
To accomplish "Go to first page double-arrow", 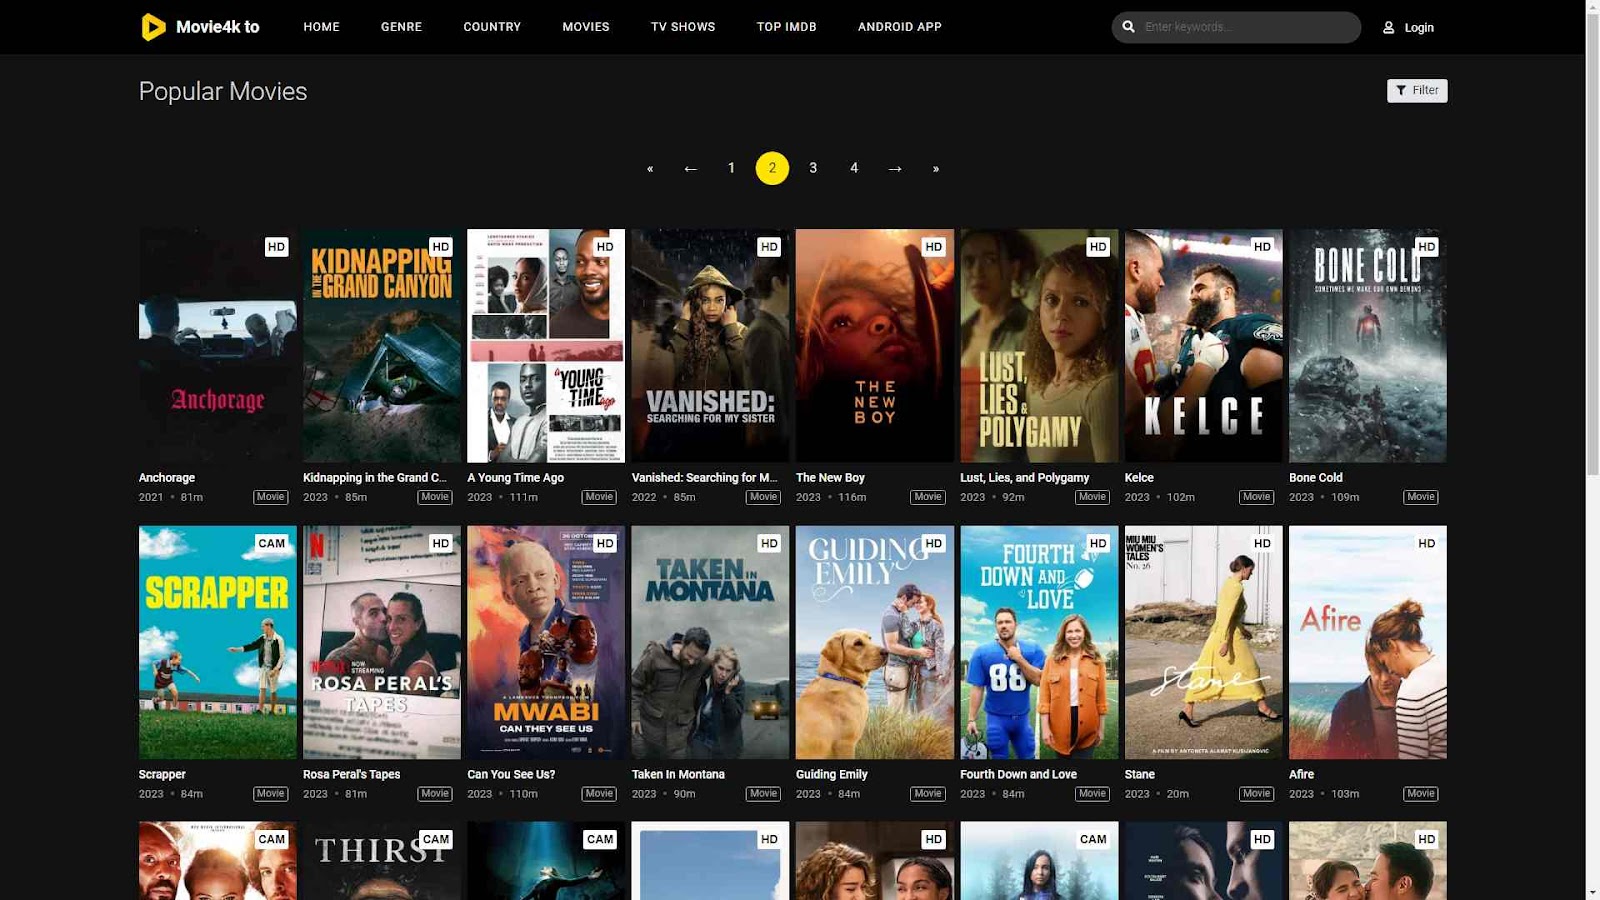I will [650, 169].
